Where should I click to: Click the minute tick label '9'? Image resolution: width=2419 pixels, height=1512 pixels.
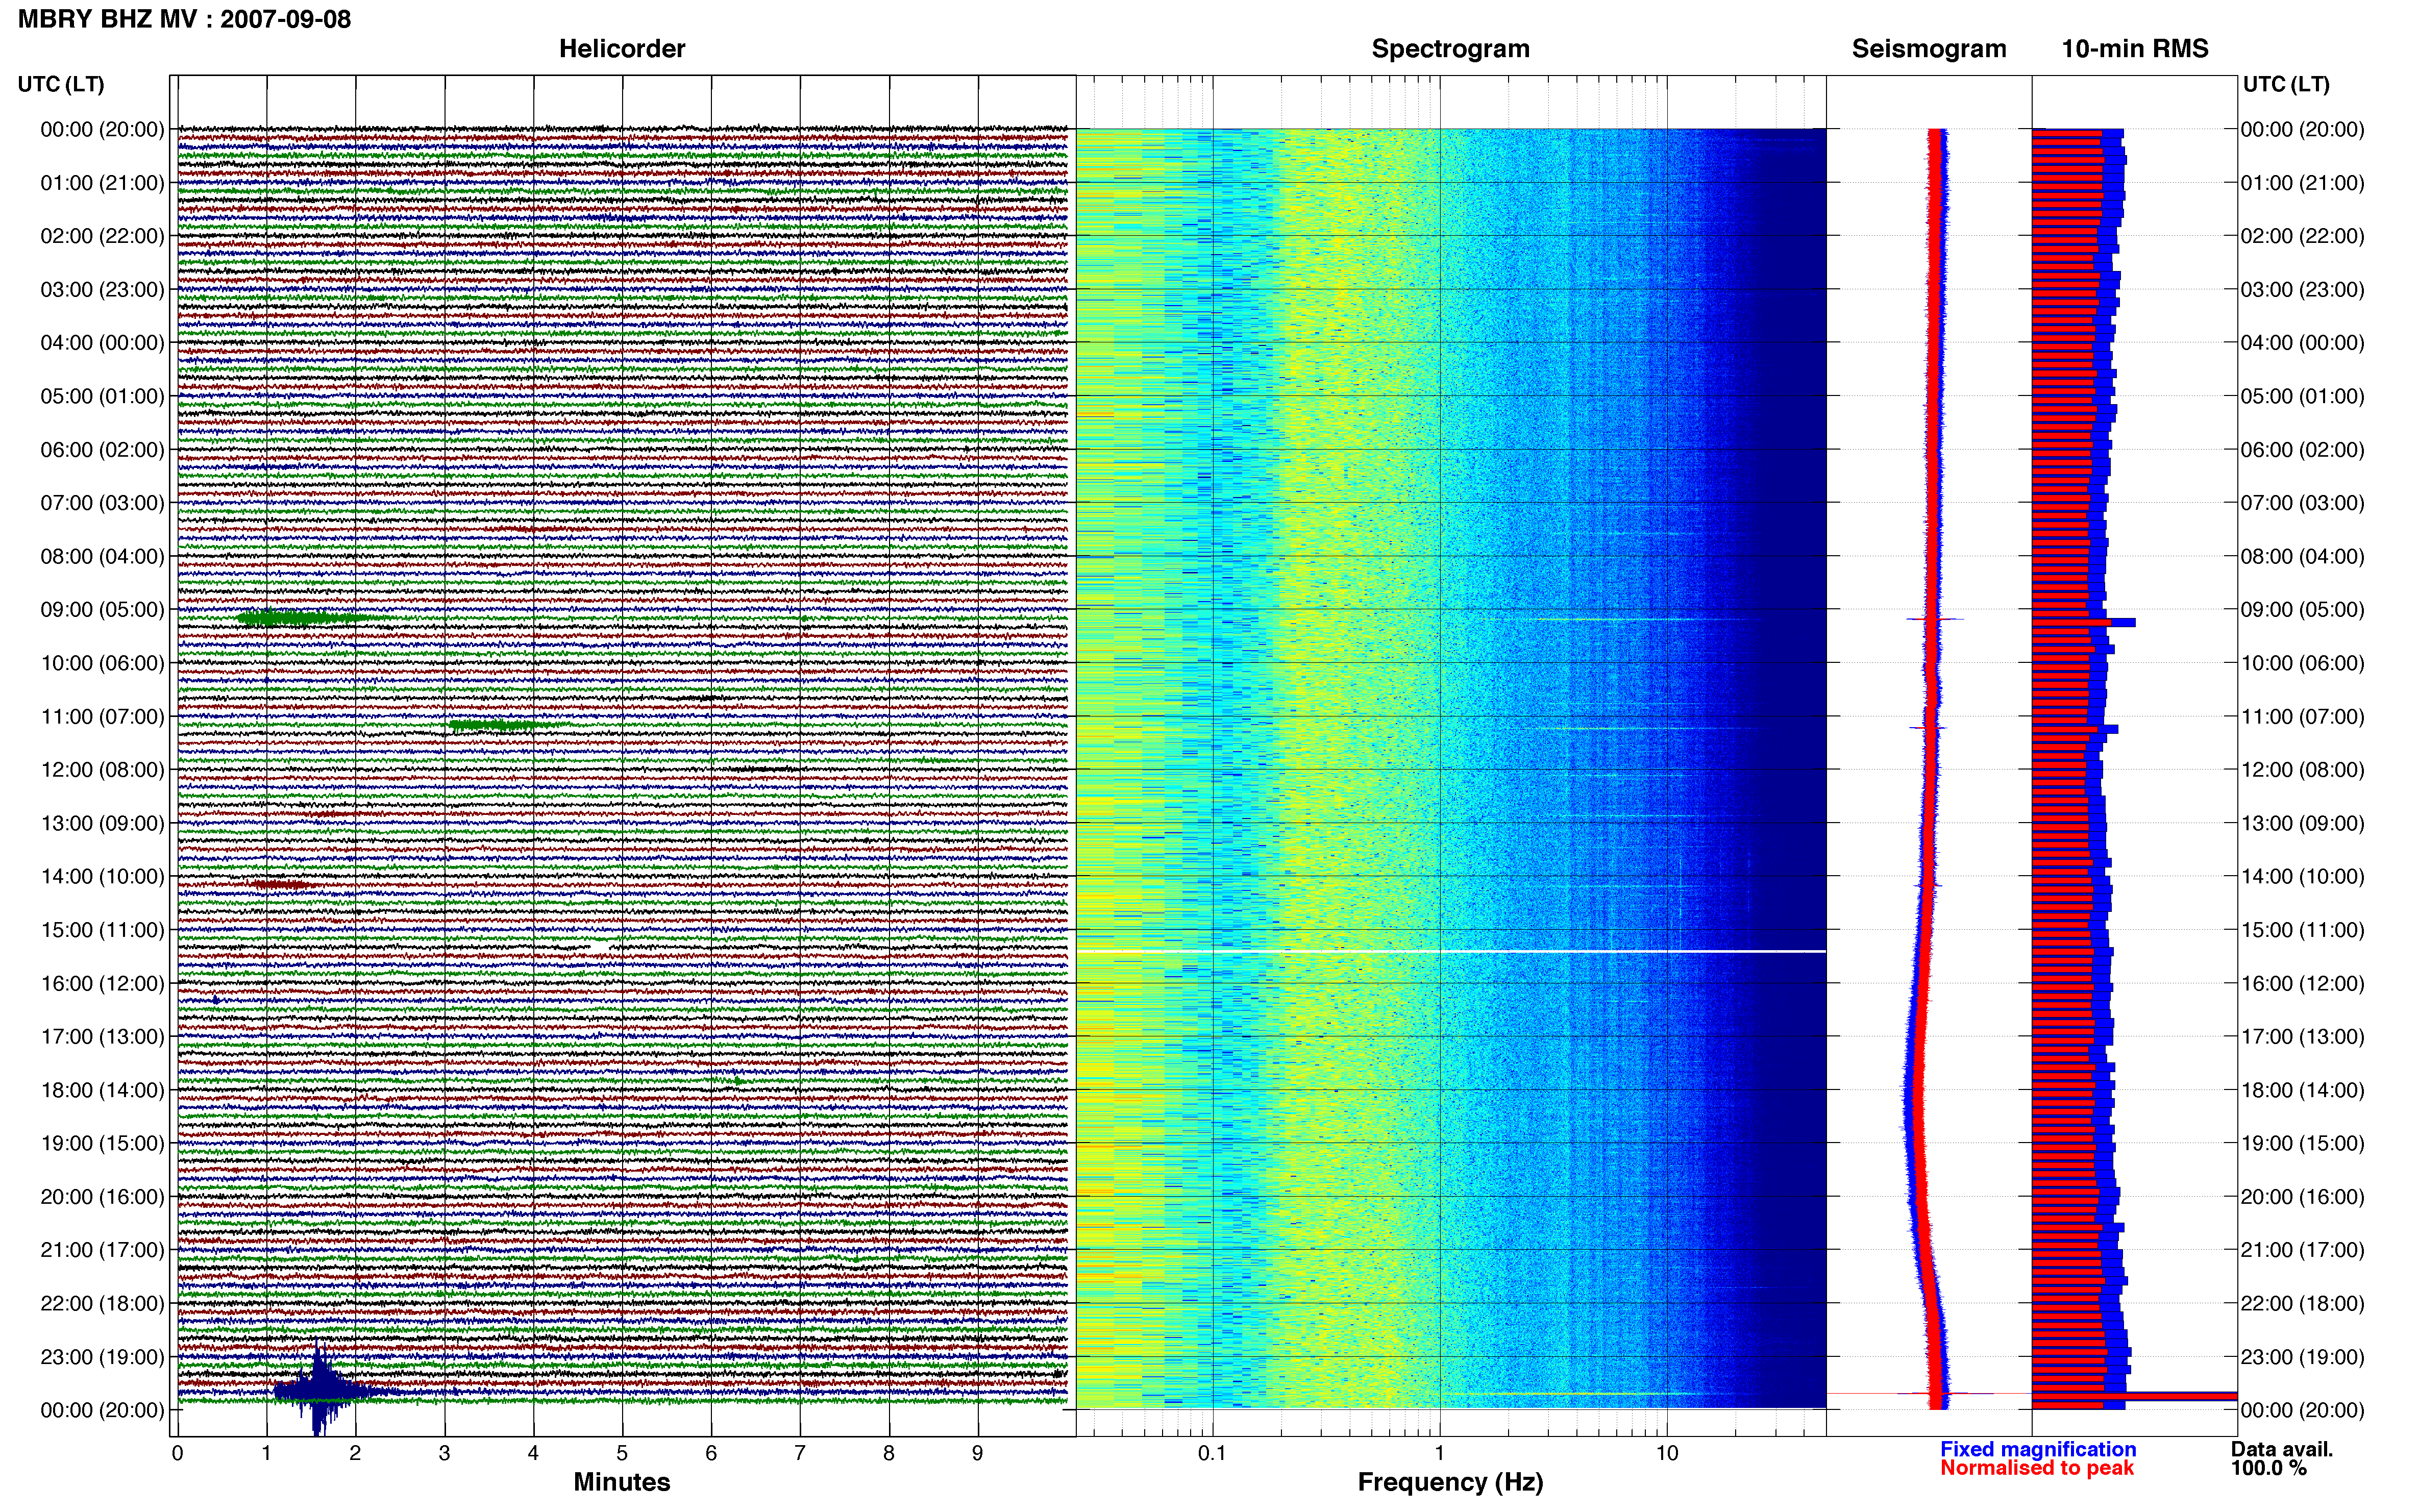977,1453
